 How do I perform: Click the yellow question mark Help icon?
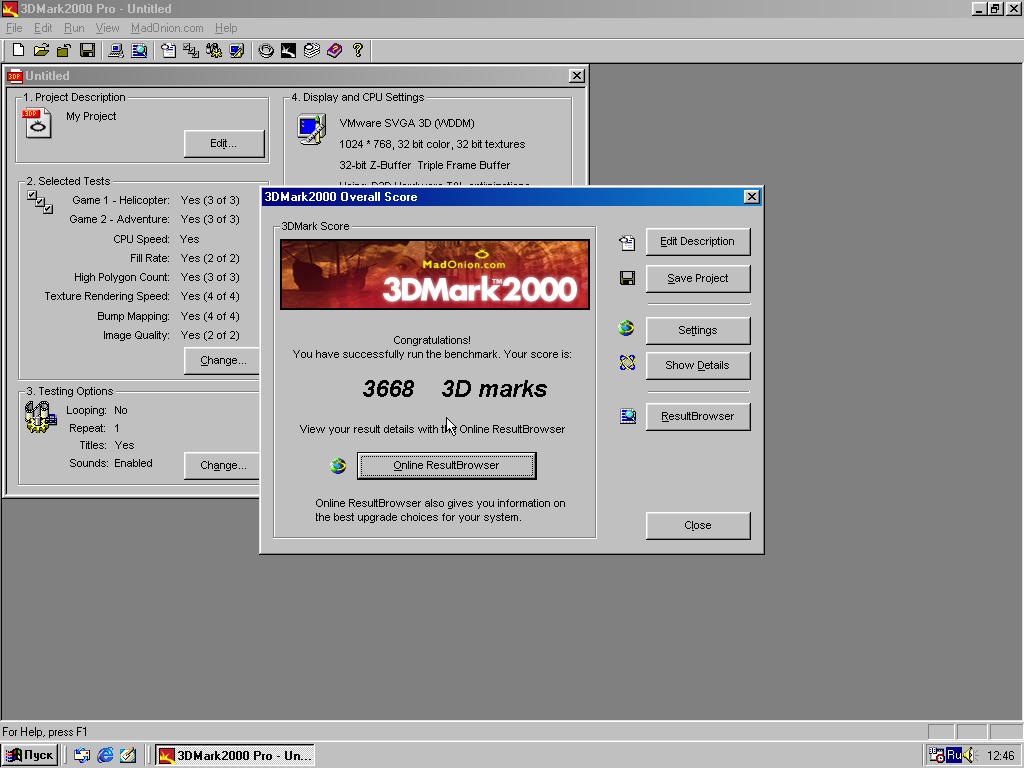pyautogui.click(x=357, y=50)
